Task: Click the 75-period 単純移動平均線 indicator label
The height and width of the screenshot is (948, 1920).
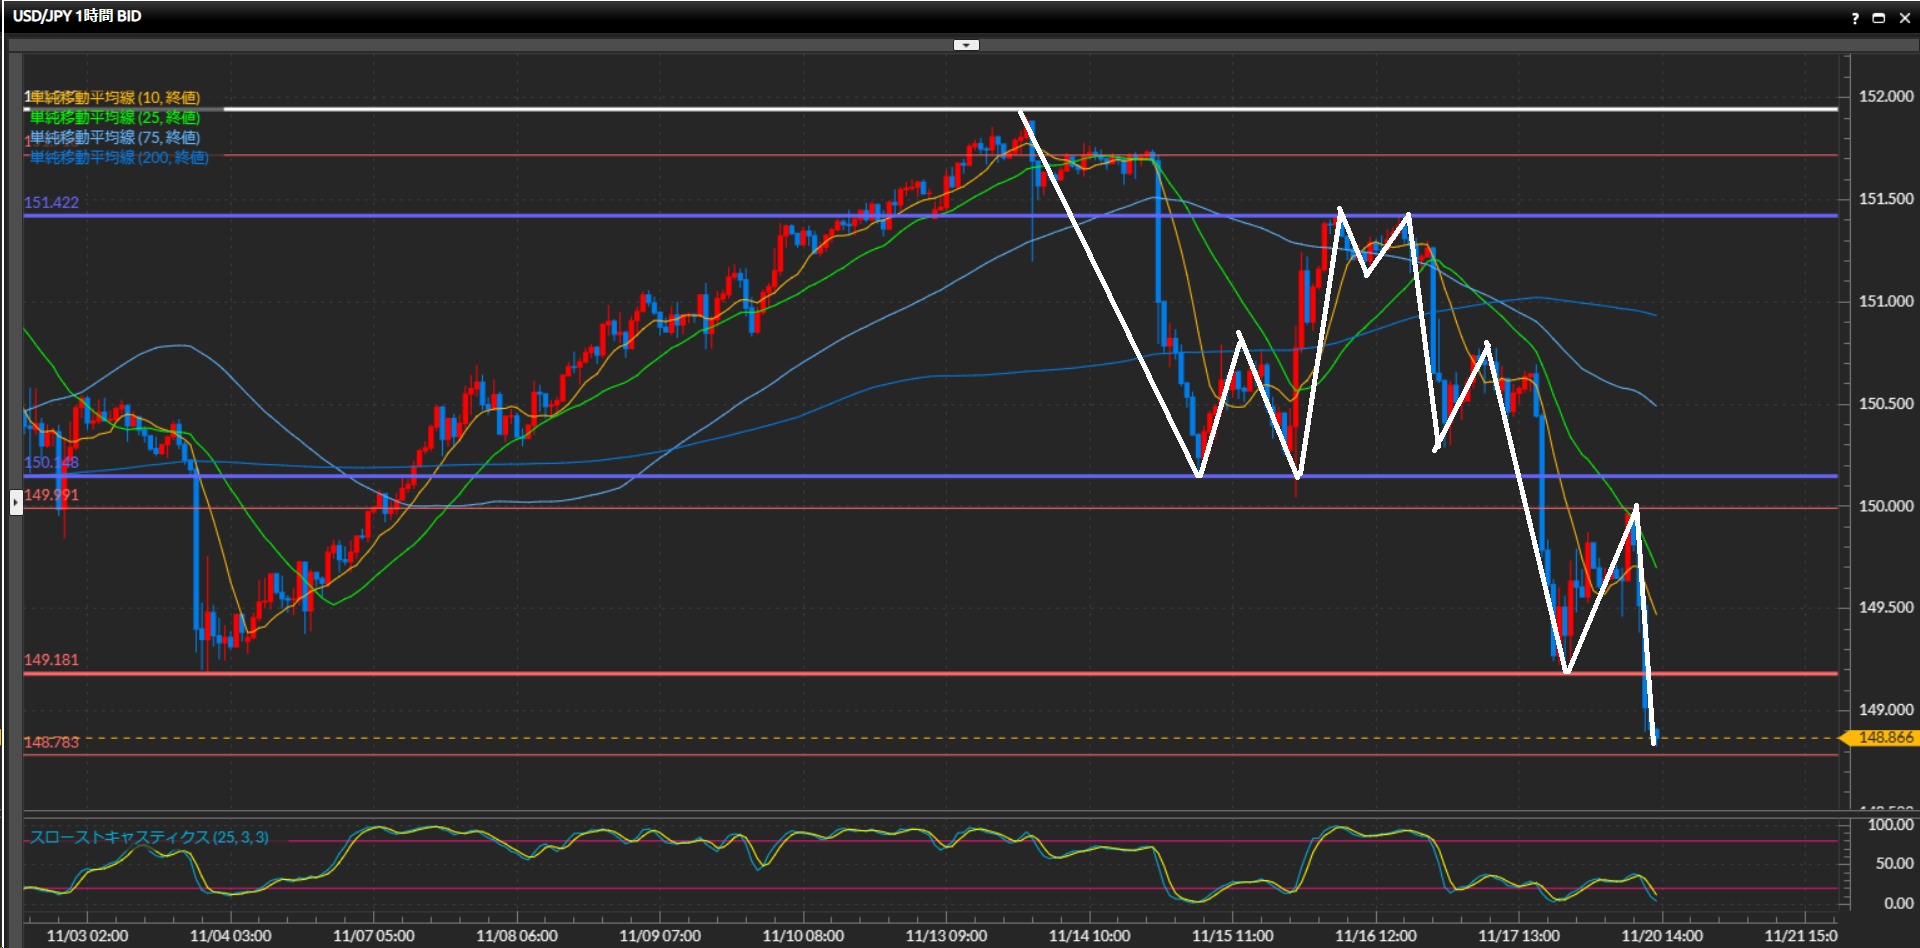Action: (115, 137)
